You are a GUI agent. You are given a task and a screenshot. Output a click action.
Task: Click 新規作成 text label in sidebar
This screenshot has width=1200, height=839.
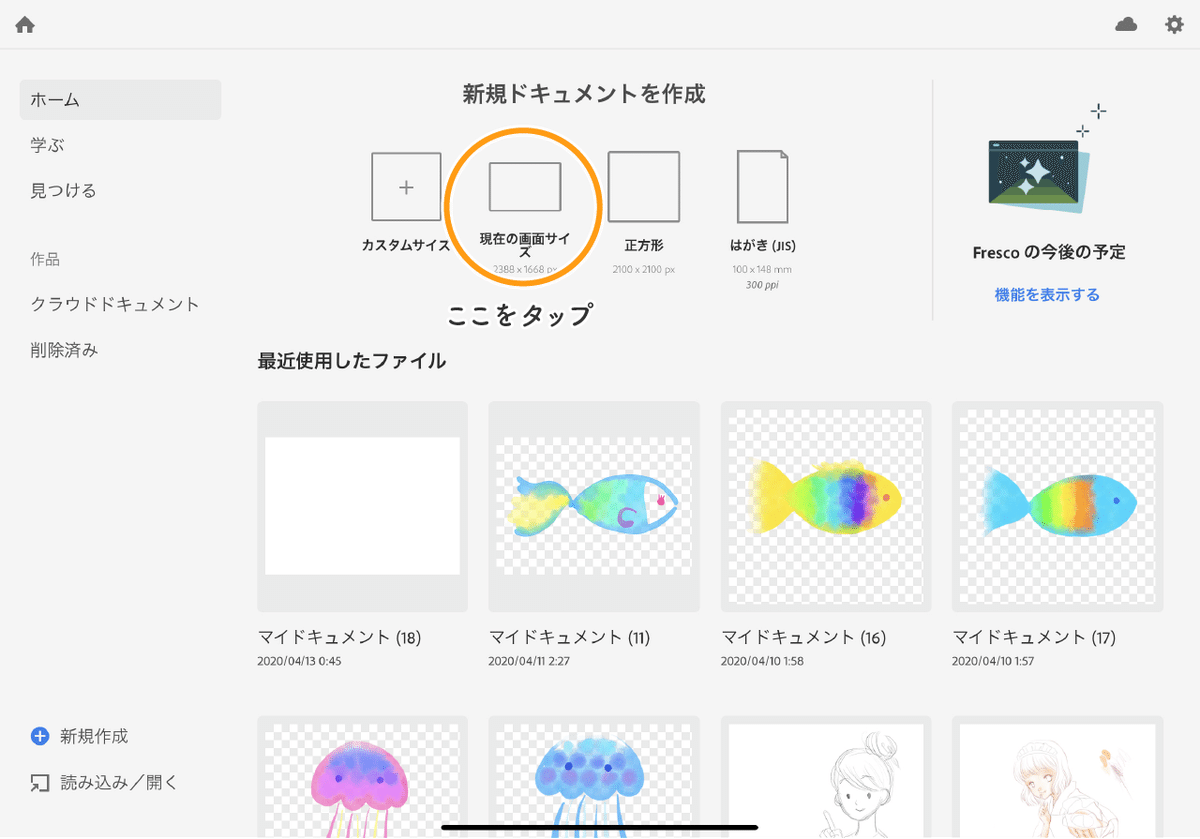point(94,736)
